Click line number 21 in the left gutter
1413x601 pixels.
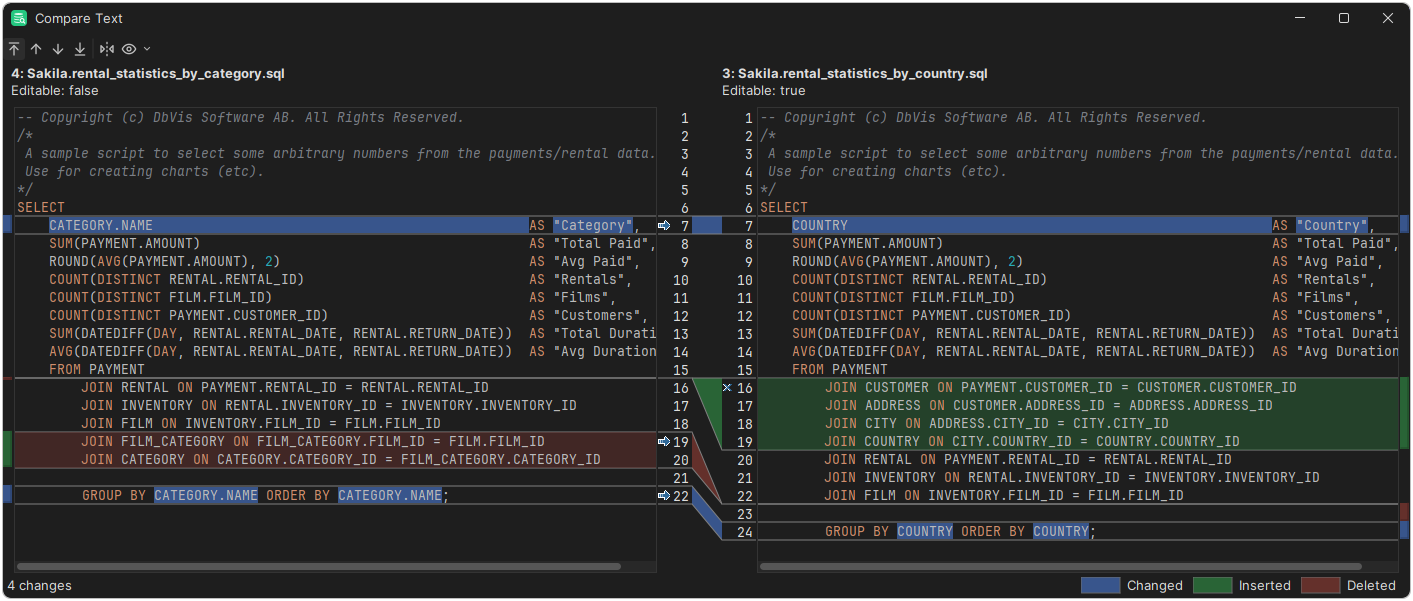coord(681,478)
